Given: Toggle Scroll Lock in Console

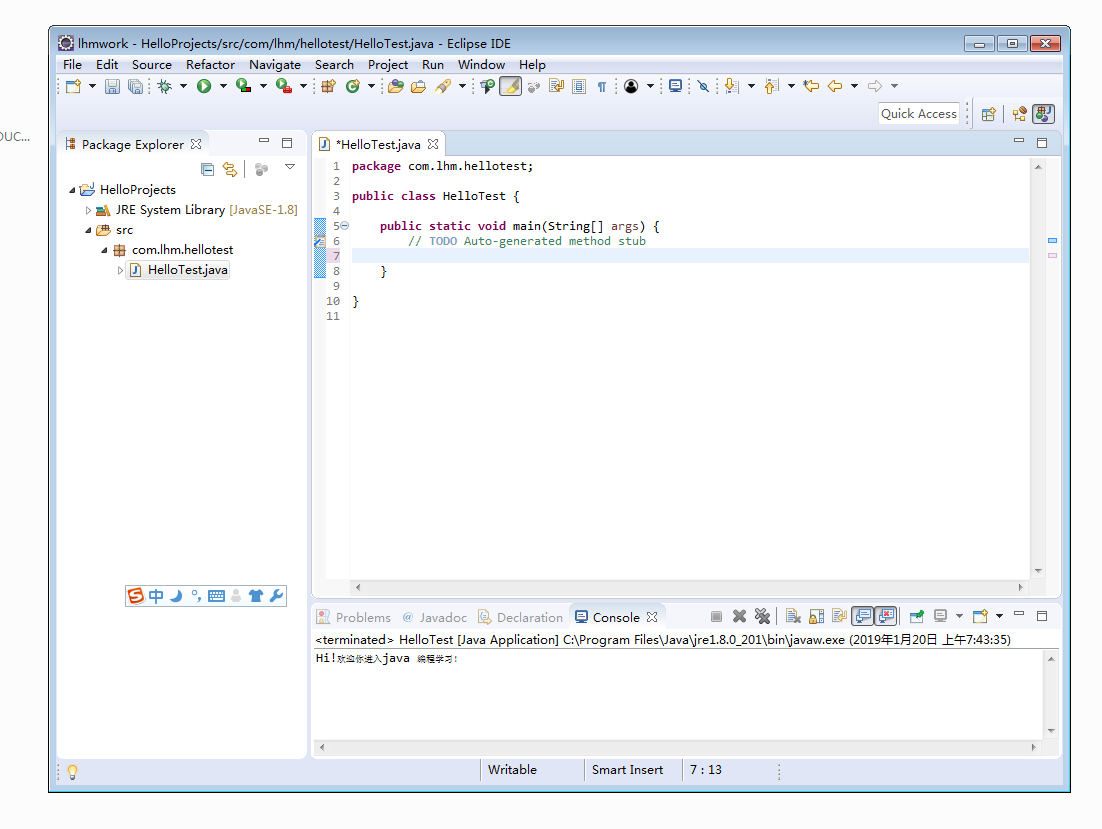Looking at the screenshot, I should (817, 616).
